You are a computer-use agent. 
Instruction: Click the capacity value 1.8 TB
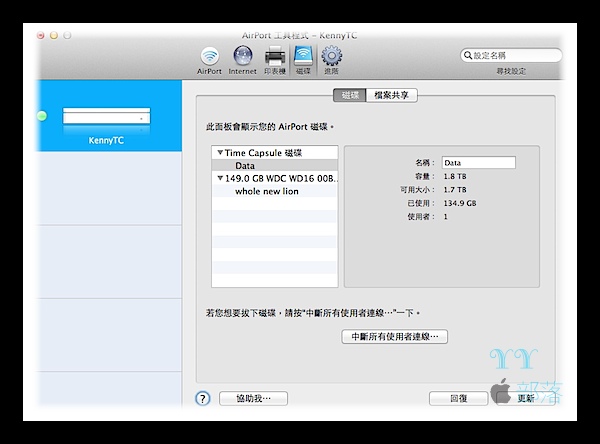click(455, 176)
